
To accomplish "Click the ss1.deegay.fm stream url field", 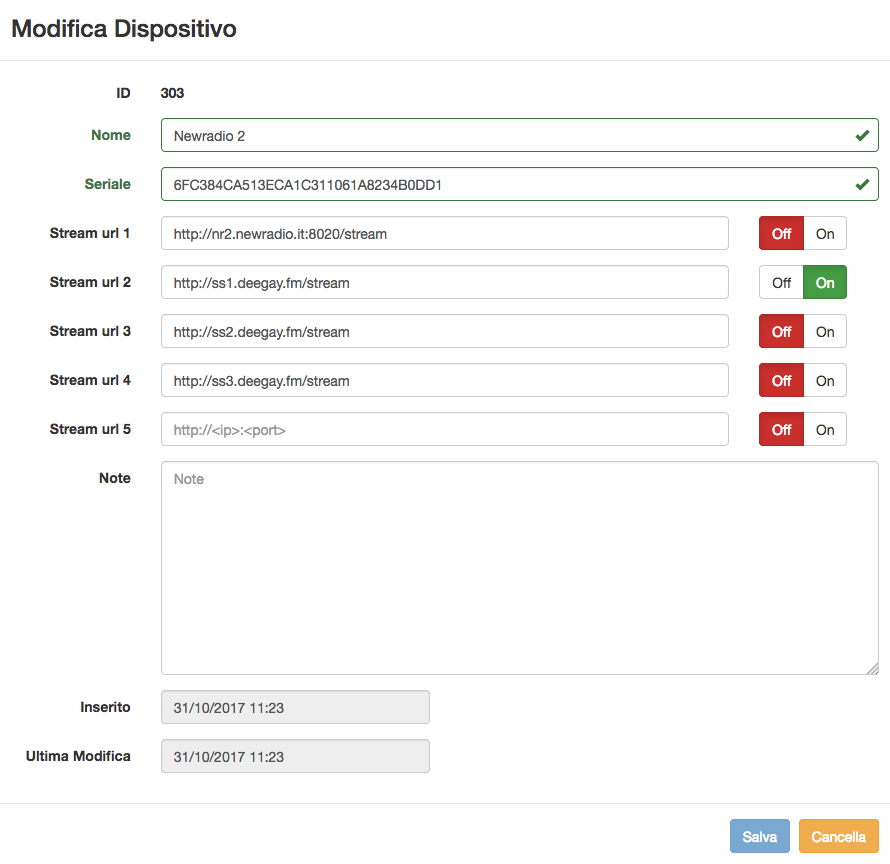I will click(x=444, y=282).
